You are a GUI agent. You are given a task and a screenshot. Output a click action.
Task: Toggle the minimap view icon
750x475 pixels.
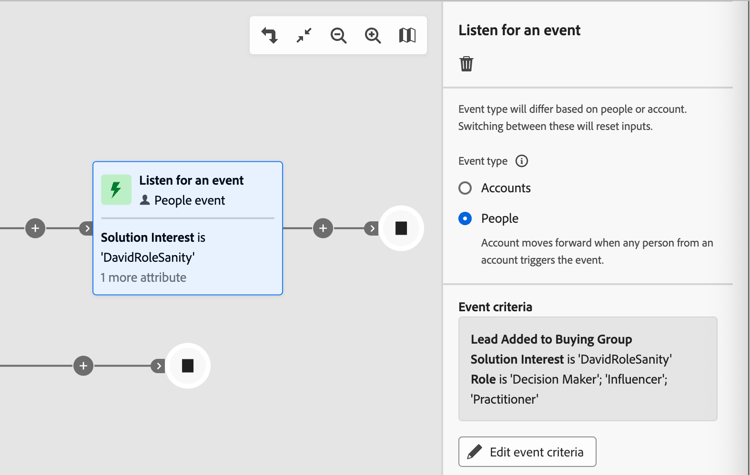pos(407,35)
